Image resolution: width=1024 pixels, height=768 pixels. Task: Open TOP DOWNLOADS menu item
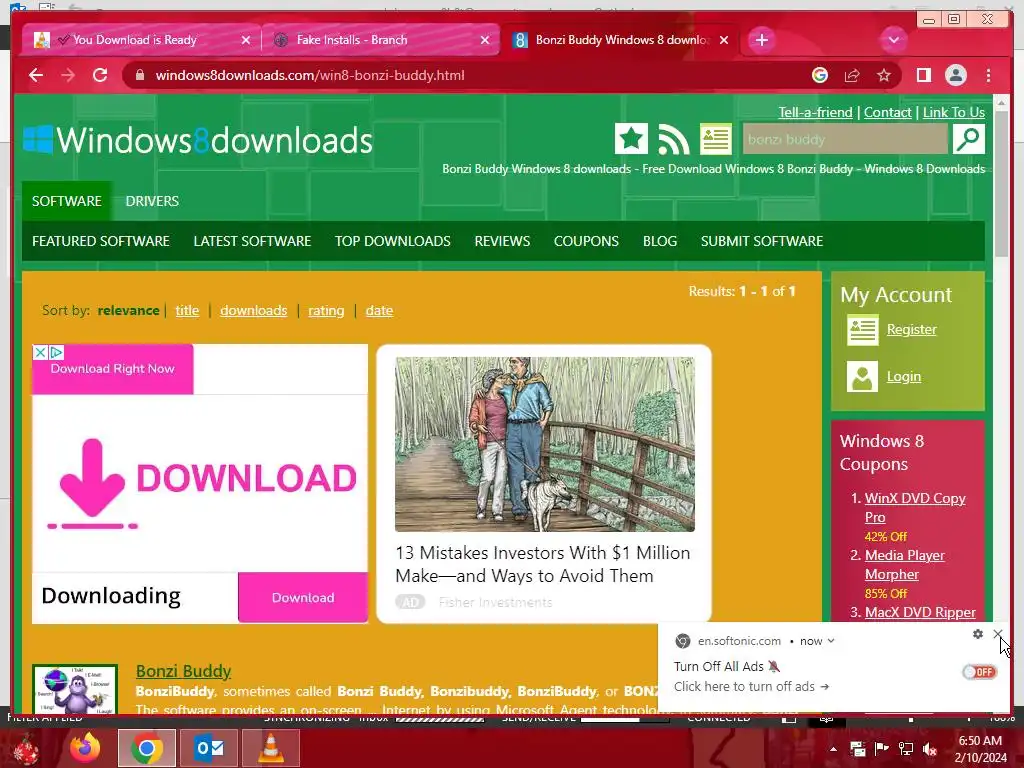[x=392, y=241]
